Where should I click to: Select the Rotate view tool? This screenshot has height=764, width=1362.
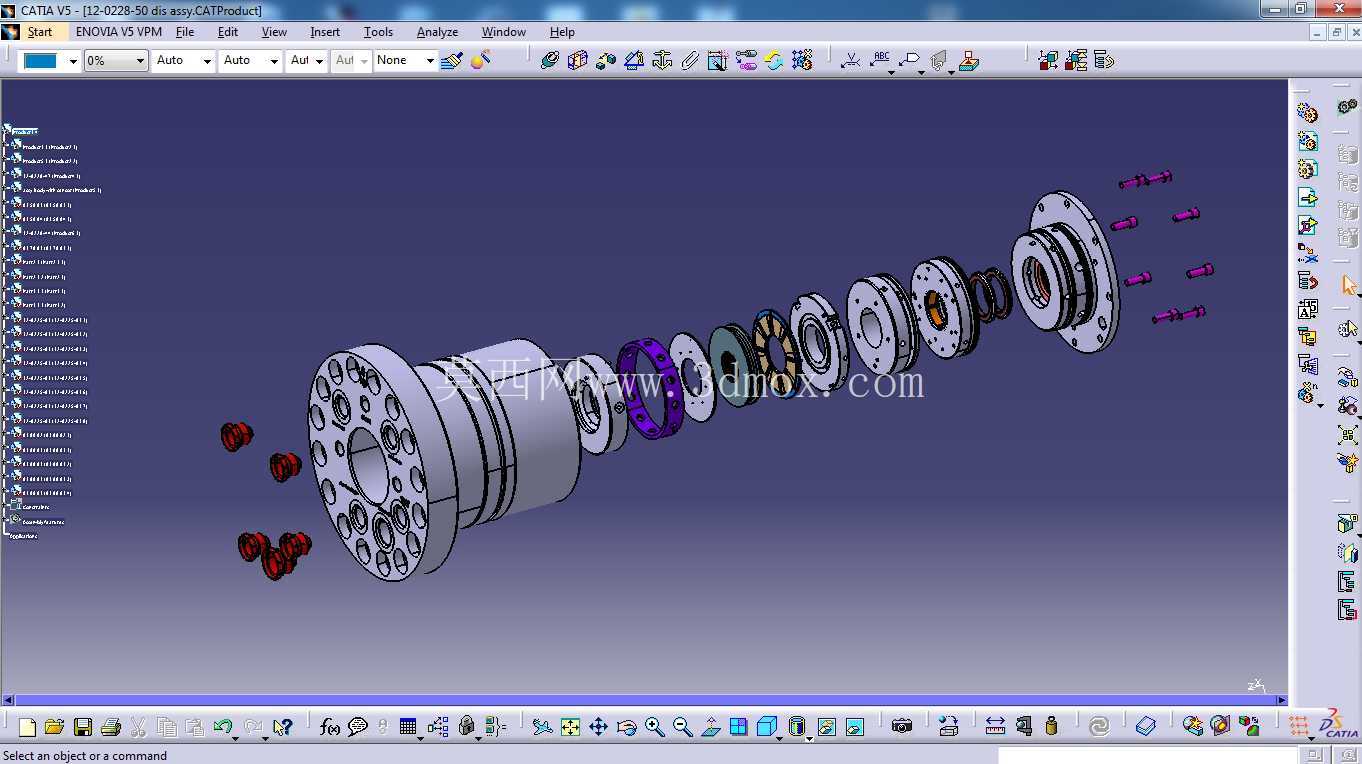click(x=626, y=727)
